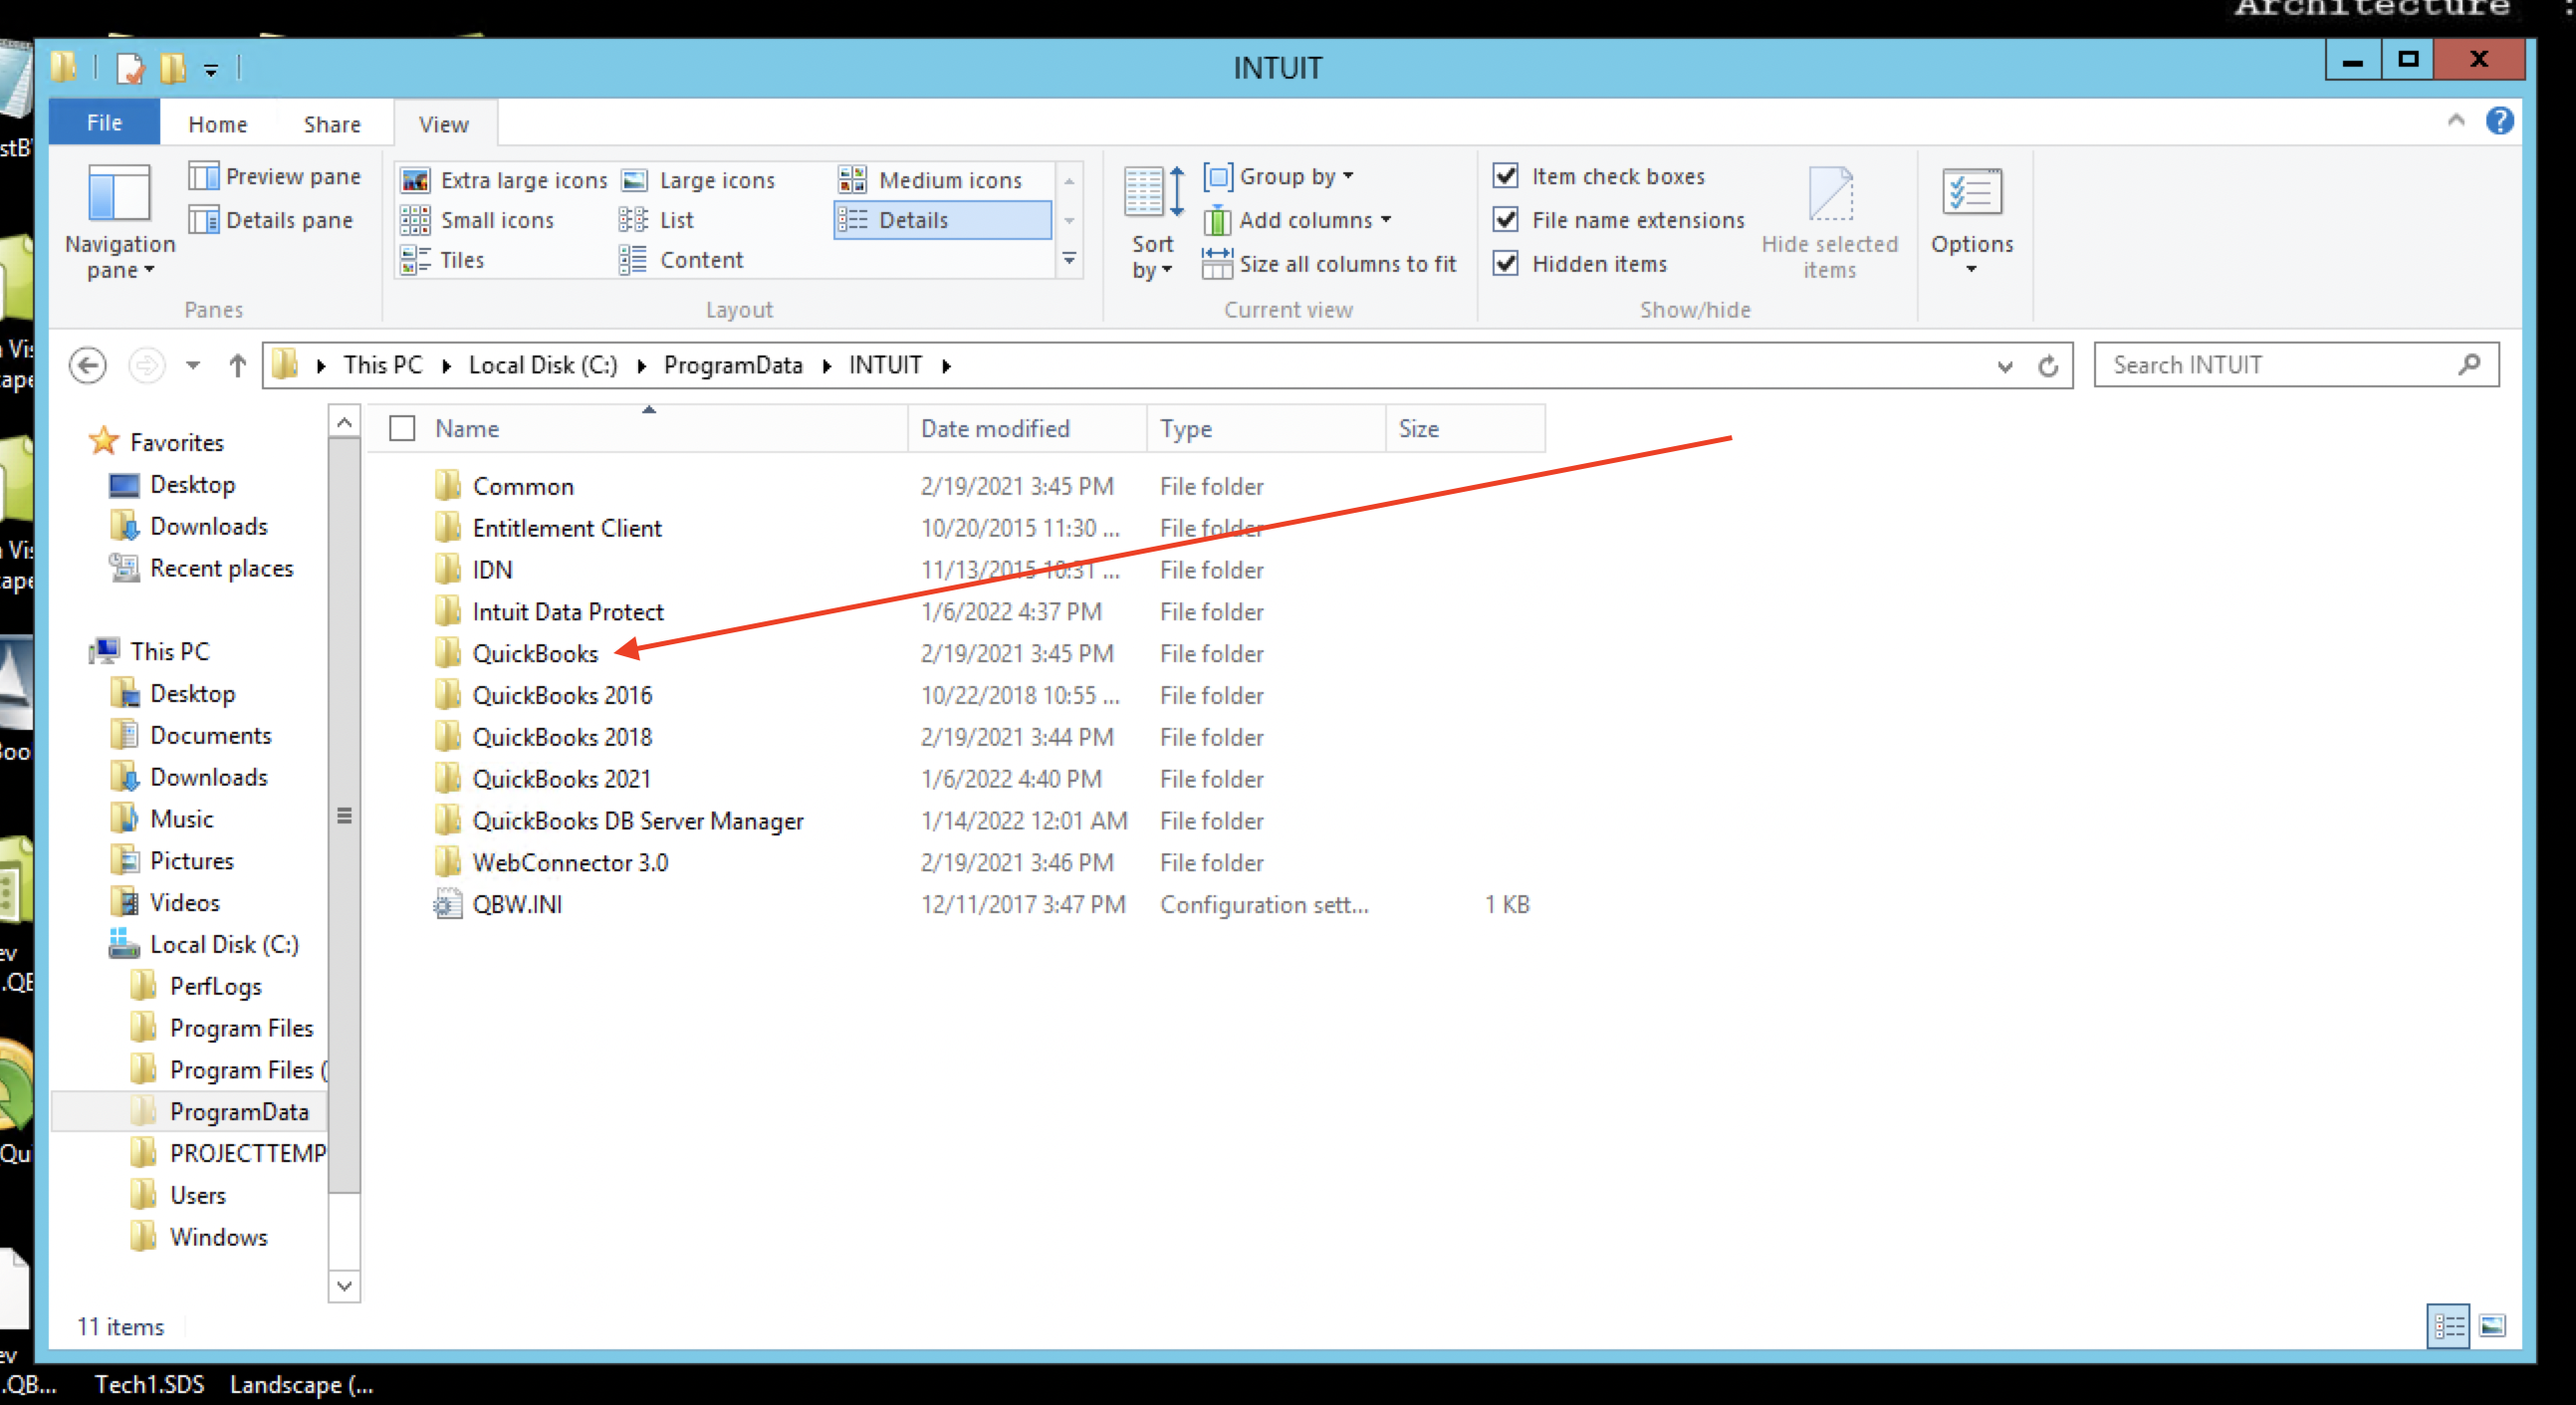Viewport: 2576px width, 1405px height.
Task: Click This PC in address breadcrumb
Action: (x=383, y=366)
